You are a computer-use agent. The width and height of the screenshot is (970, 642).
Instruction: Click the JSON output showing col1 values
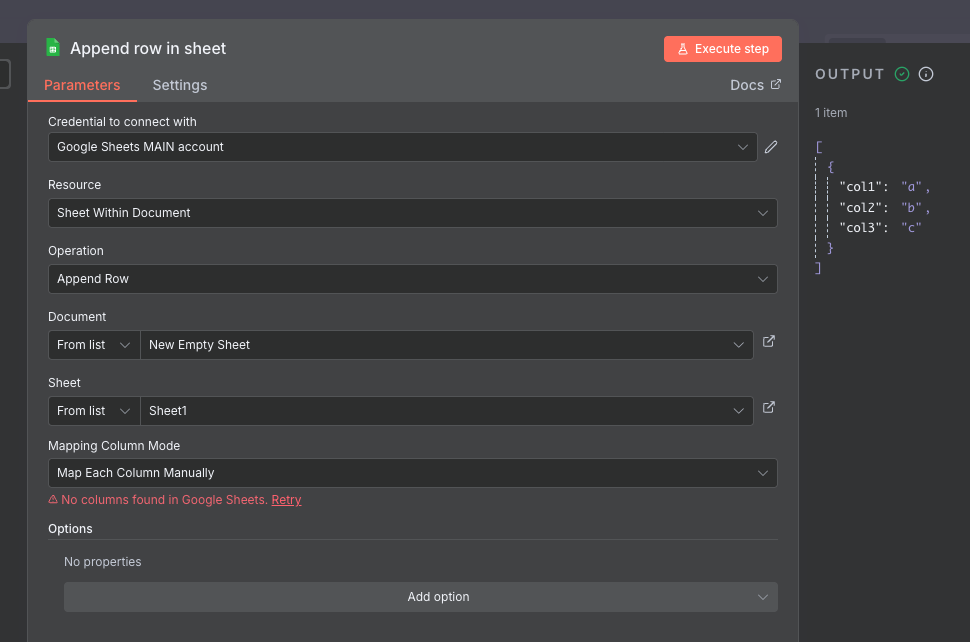pyautogui.click(x=875, y=186)
